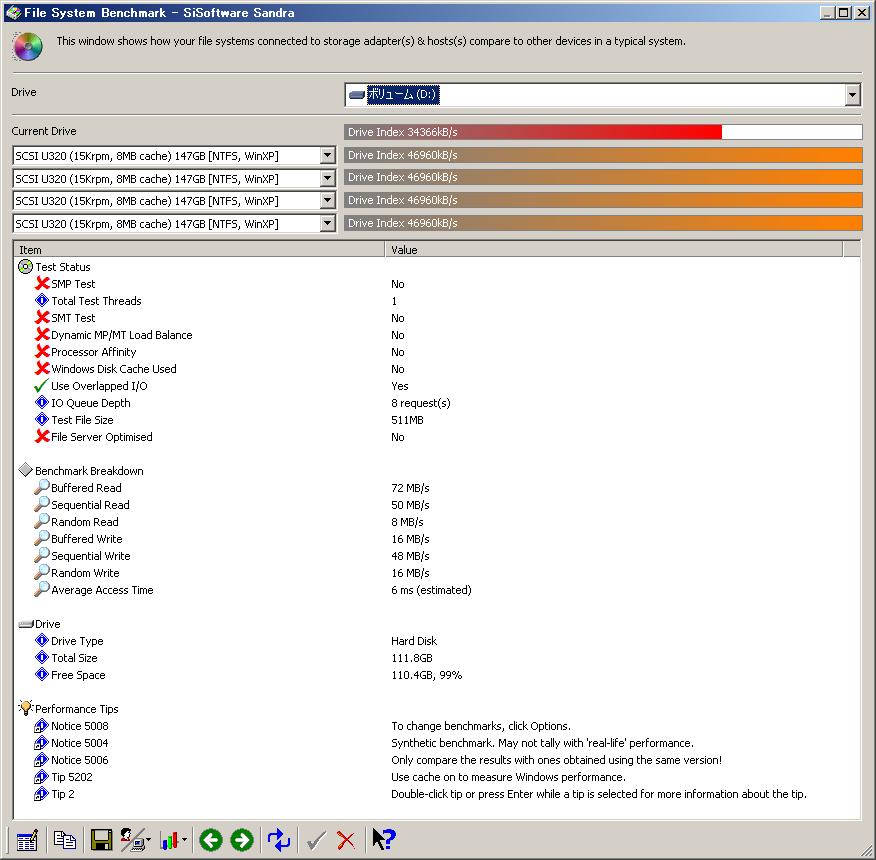Click the first orange Drive Index 46960kB/s bar
Image resolution: width=876 pixels, height=860 pixels.
click(x=603, y=155)
